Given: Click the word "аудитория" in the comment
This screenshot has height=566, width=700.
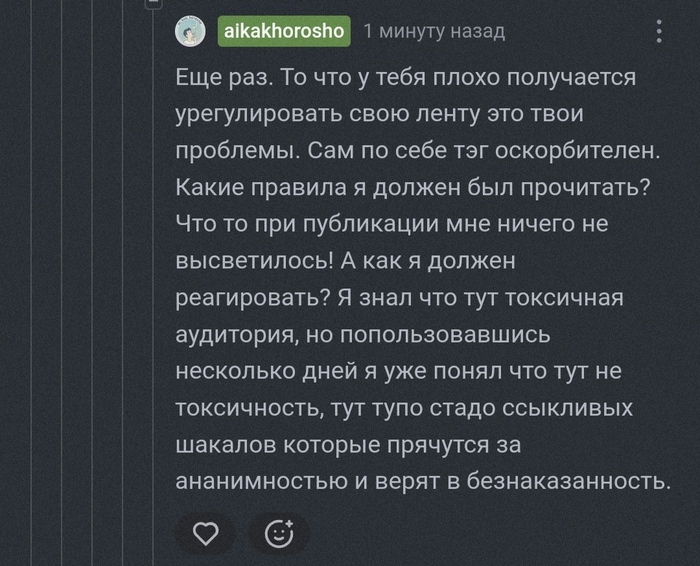Looking at the screenshot, I should tap(225, 335).
